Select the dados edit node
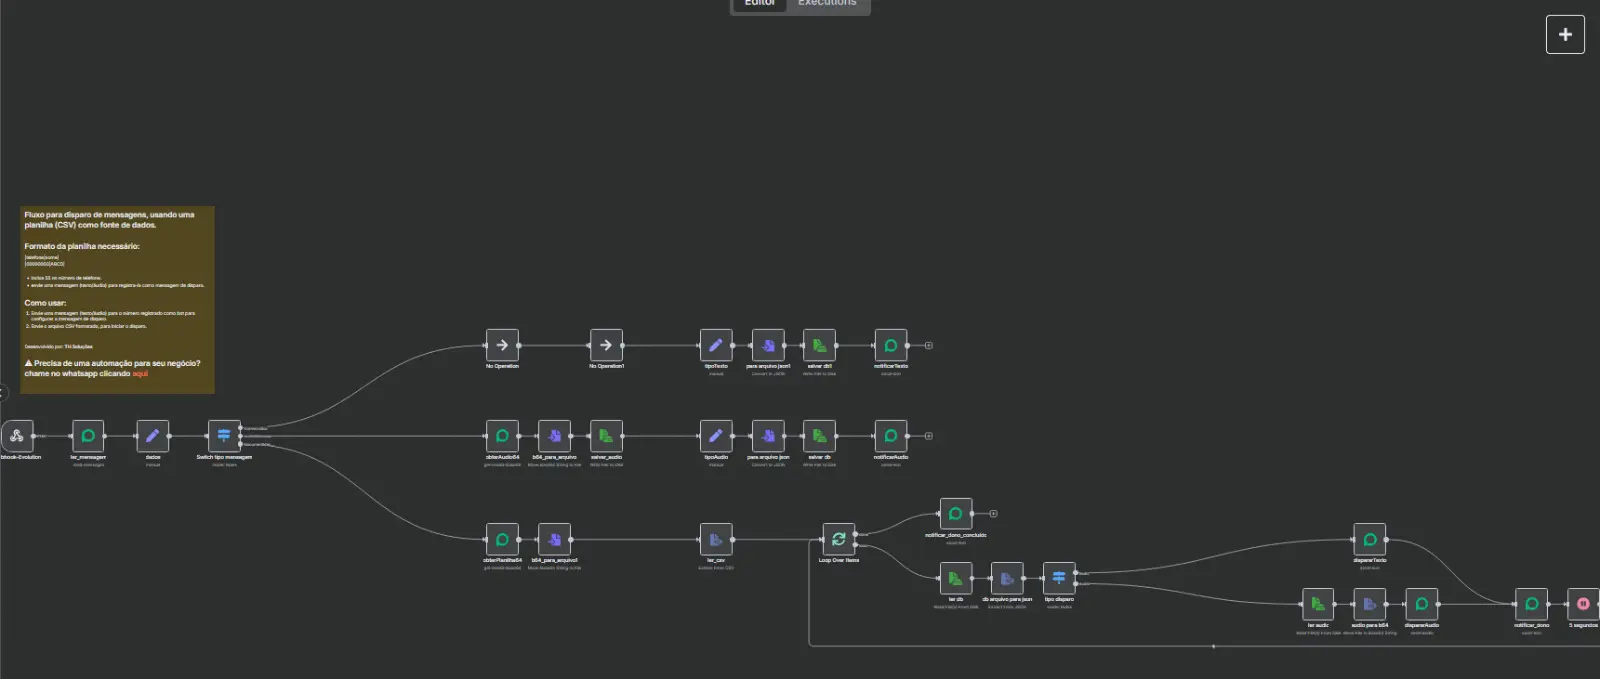Screen dimensions: 1600x679 (x=153, y=436)
